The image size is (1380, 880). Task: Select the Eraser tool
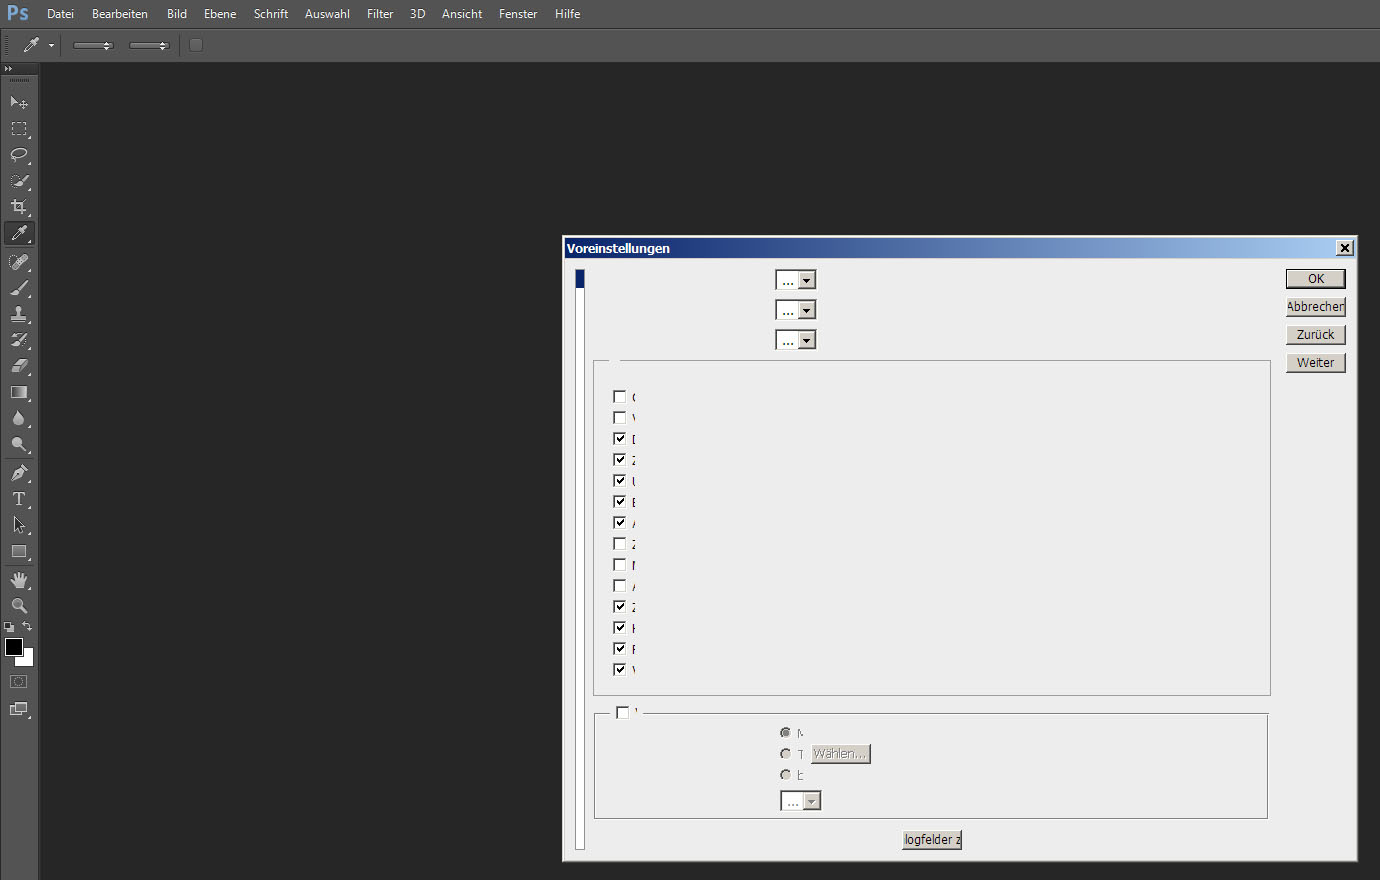coord(19,366)
